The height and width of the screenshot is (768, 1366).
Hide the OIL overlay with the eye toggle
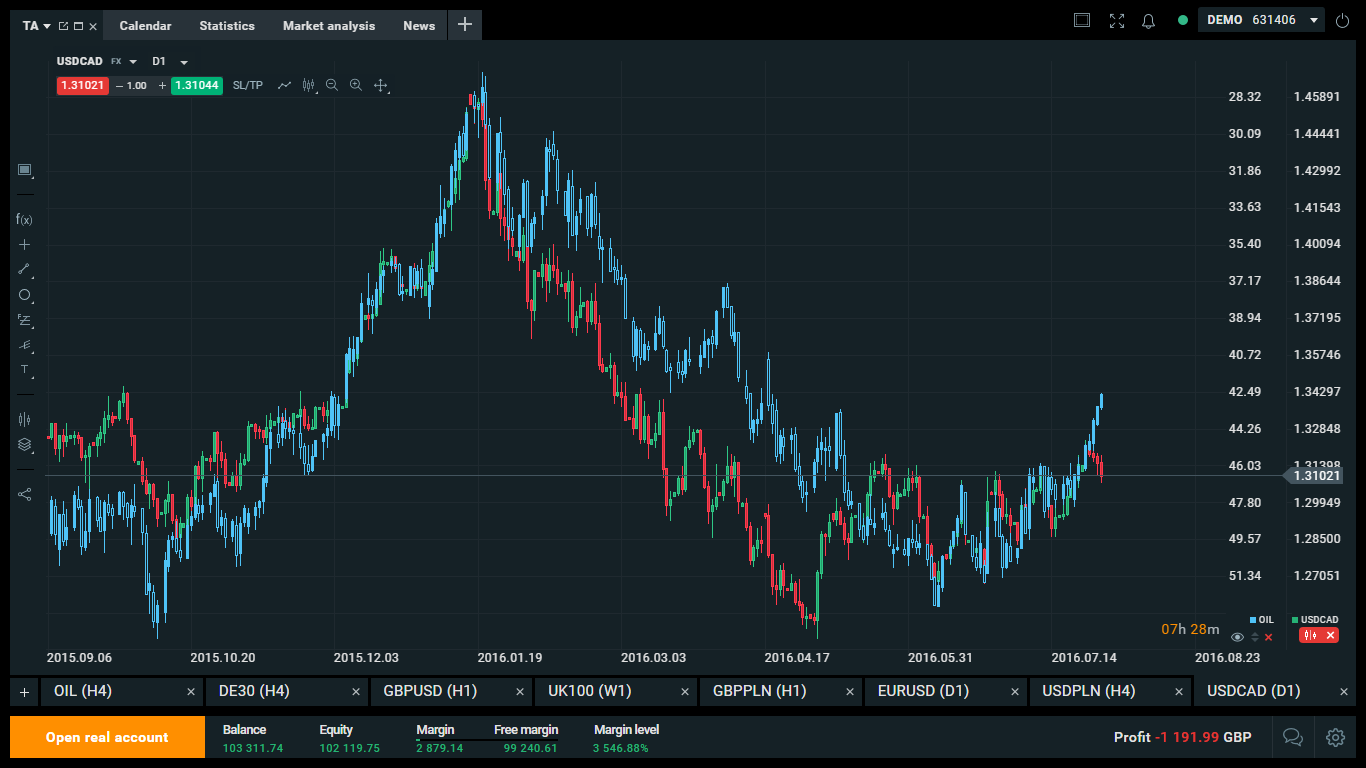pos(1237,637)
